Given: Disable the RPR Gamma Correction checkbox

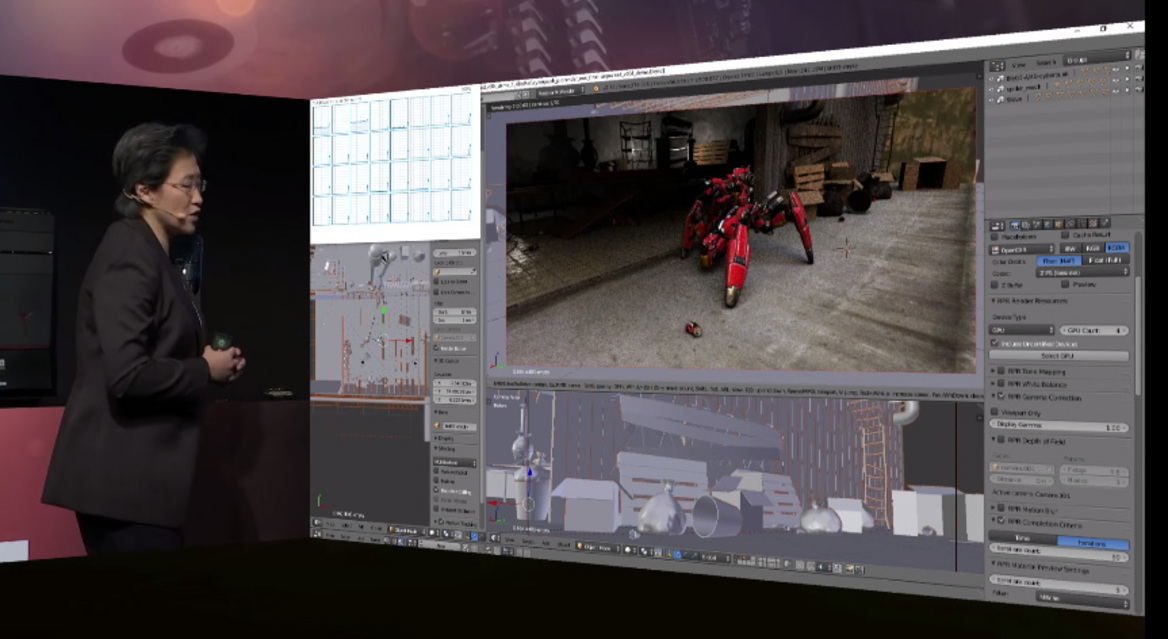Looking at the screenshot, I should (1000, 396).
